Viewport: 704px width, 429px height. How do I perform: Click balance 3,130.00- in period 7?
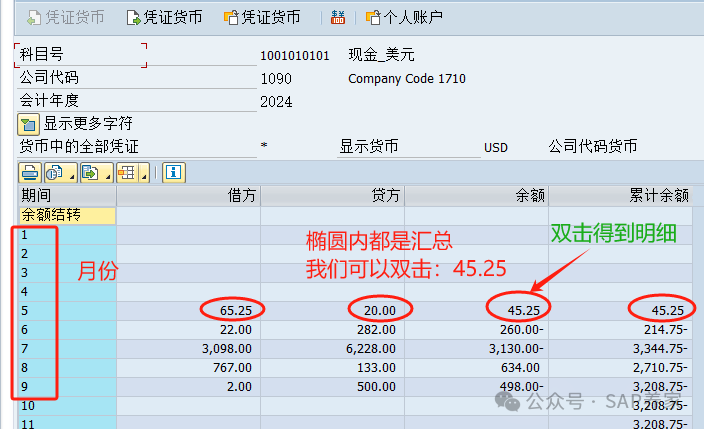click(x=516, y=349)
